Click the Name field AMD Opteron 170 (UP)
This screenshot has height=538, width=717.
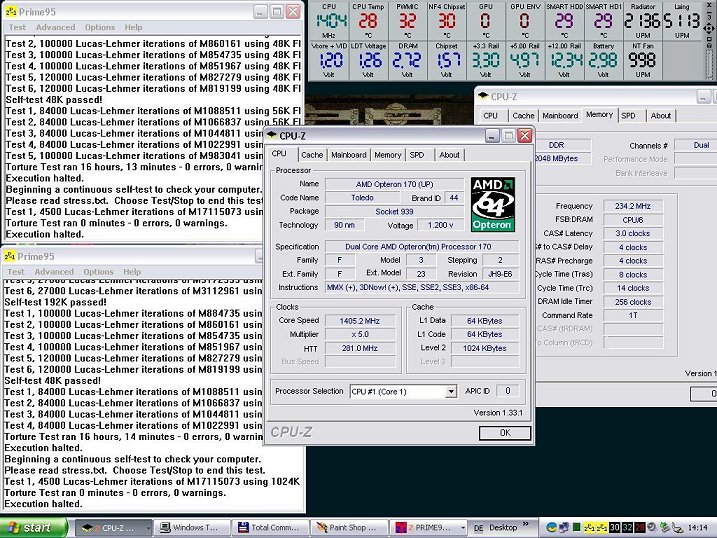[394, 184]
